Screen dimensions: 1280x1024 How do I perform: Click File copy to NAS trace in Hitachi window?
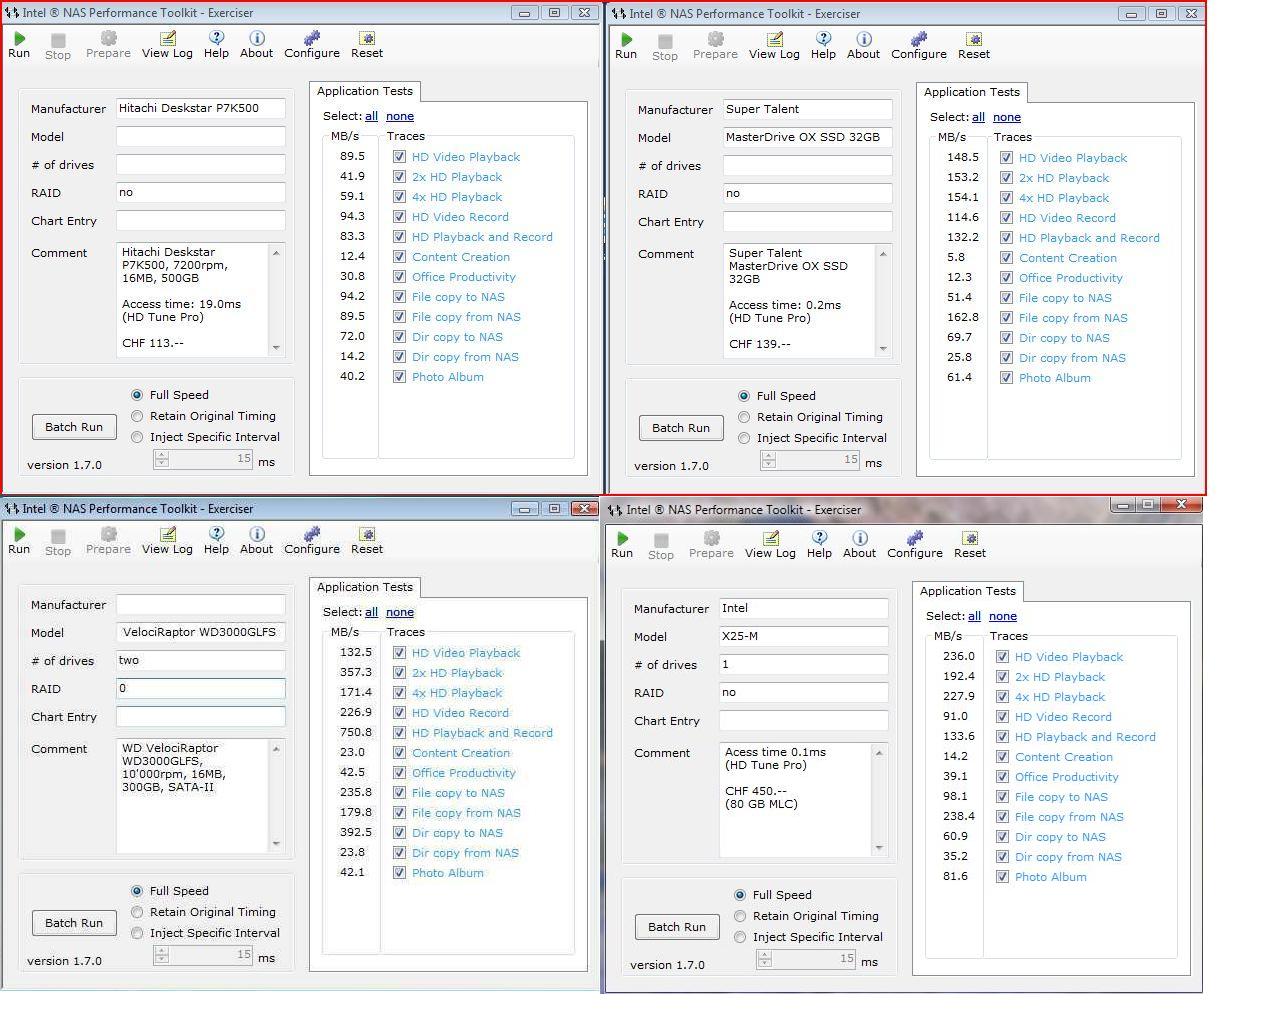pyautogui.click(x=458, y=297)
